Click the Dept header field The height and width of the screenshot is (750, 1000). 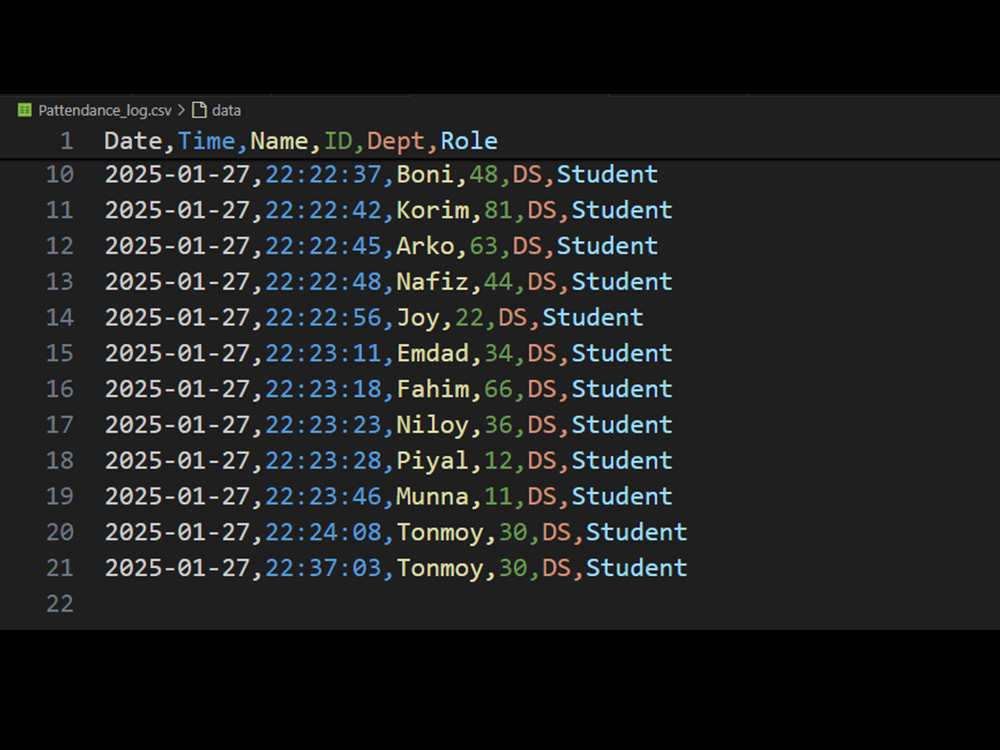pyautogui.click(x=396, y=141)
